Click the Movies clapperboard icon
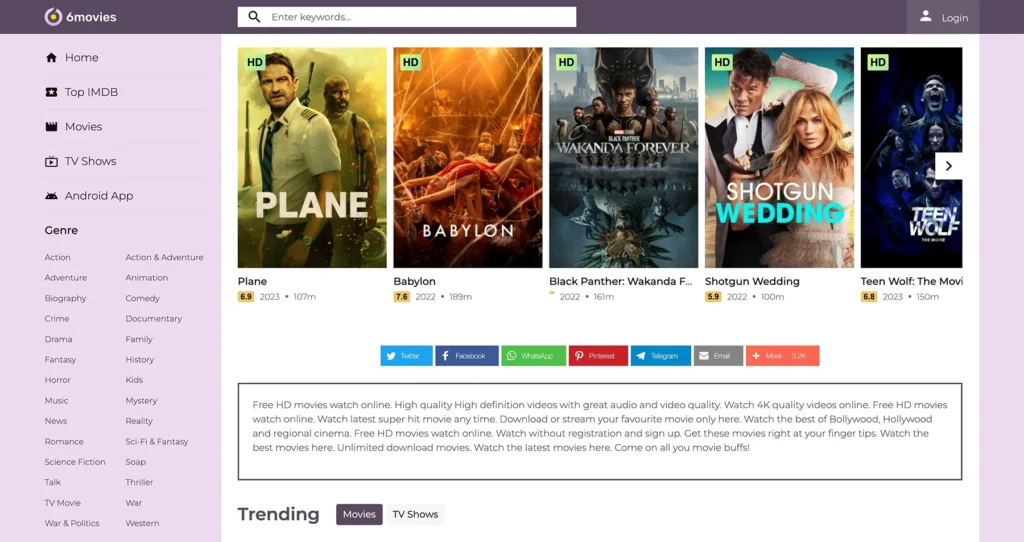The image size is (1024, 542). click(52, 127)
